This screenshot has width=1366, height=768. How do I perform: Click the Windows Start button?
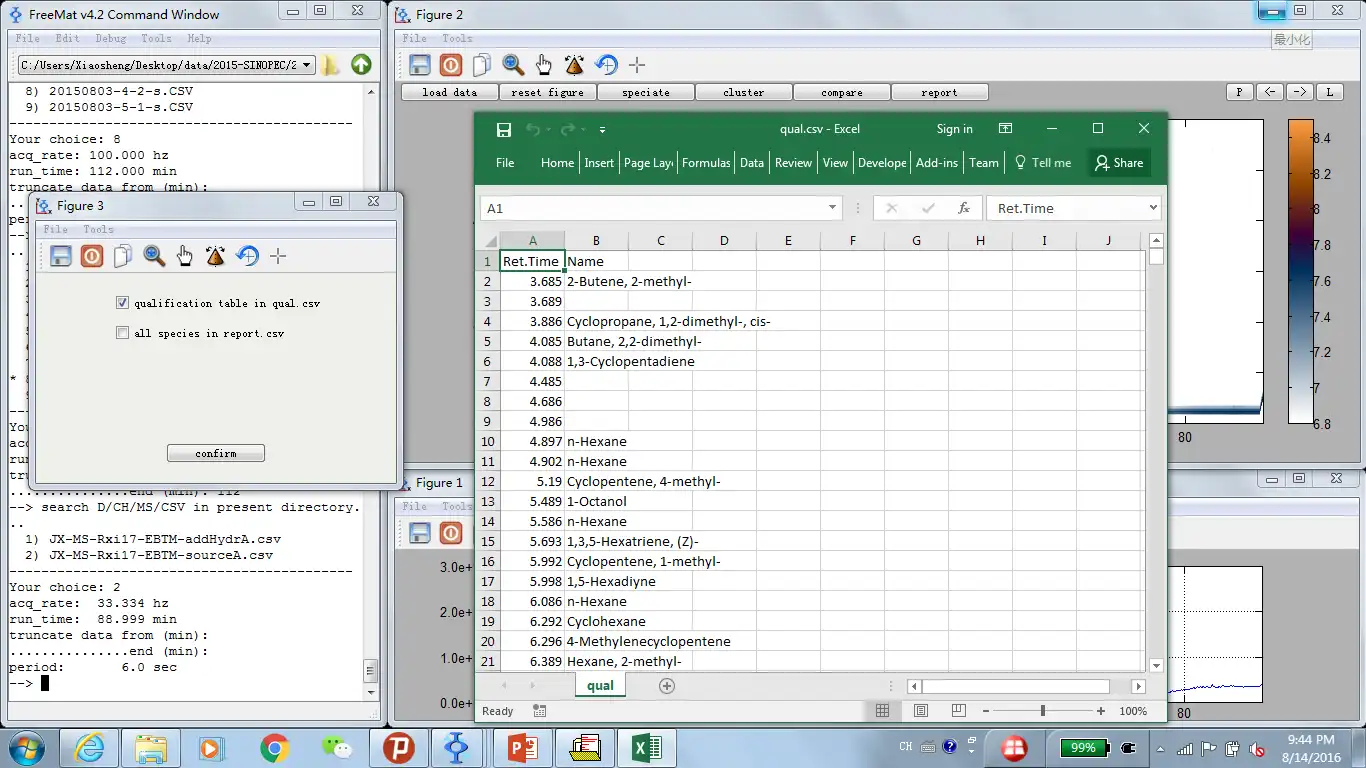(25, 747)
